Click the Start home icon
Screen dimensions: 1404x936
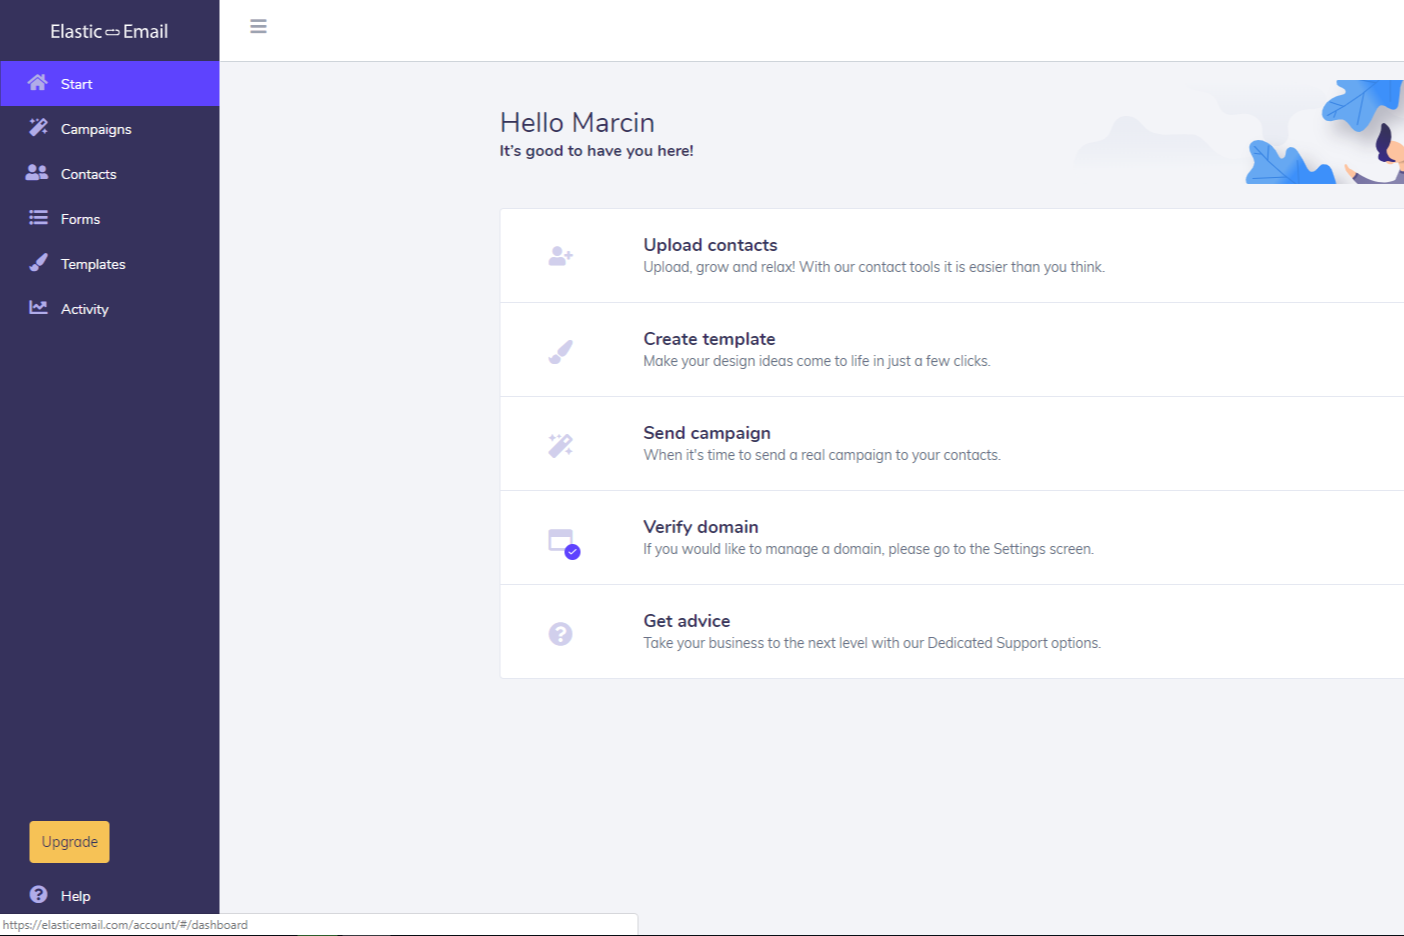point(37,83)
